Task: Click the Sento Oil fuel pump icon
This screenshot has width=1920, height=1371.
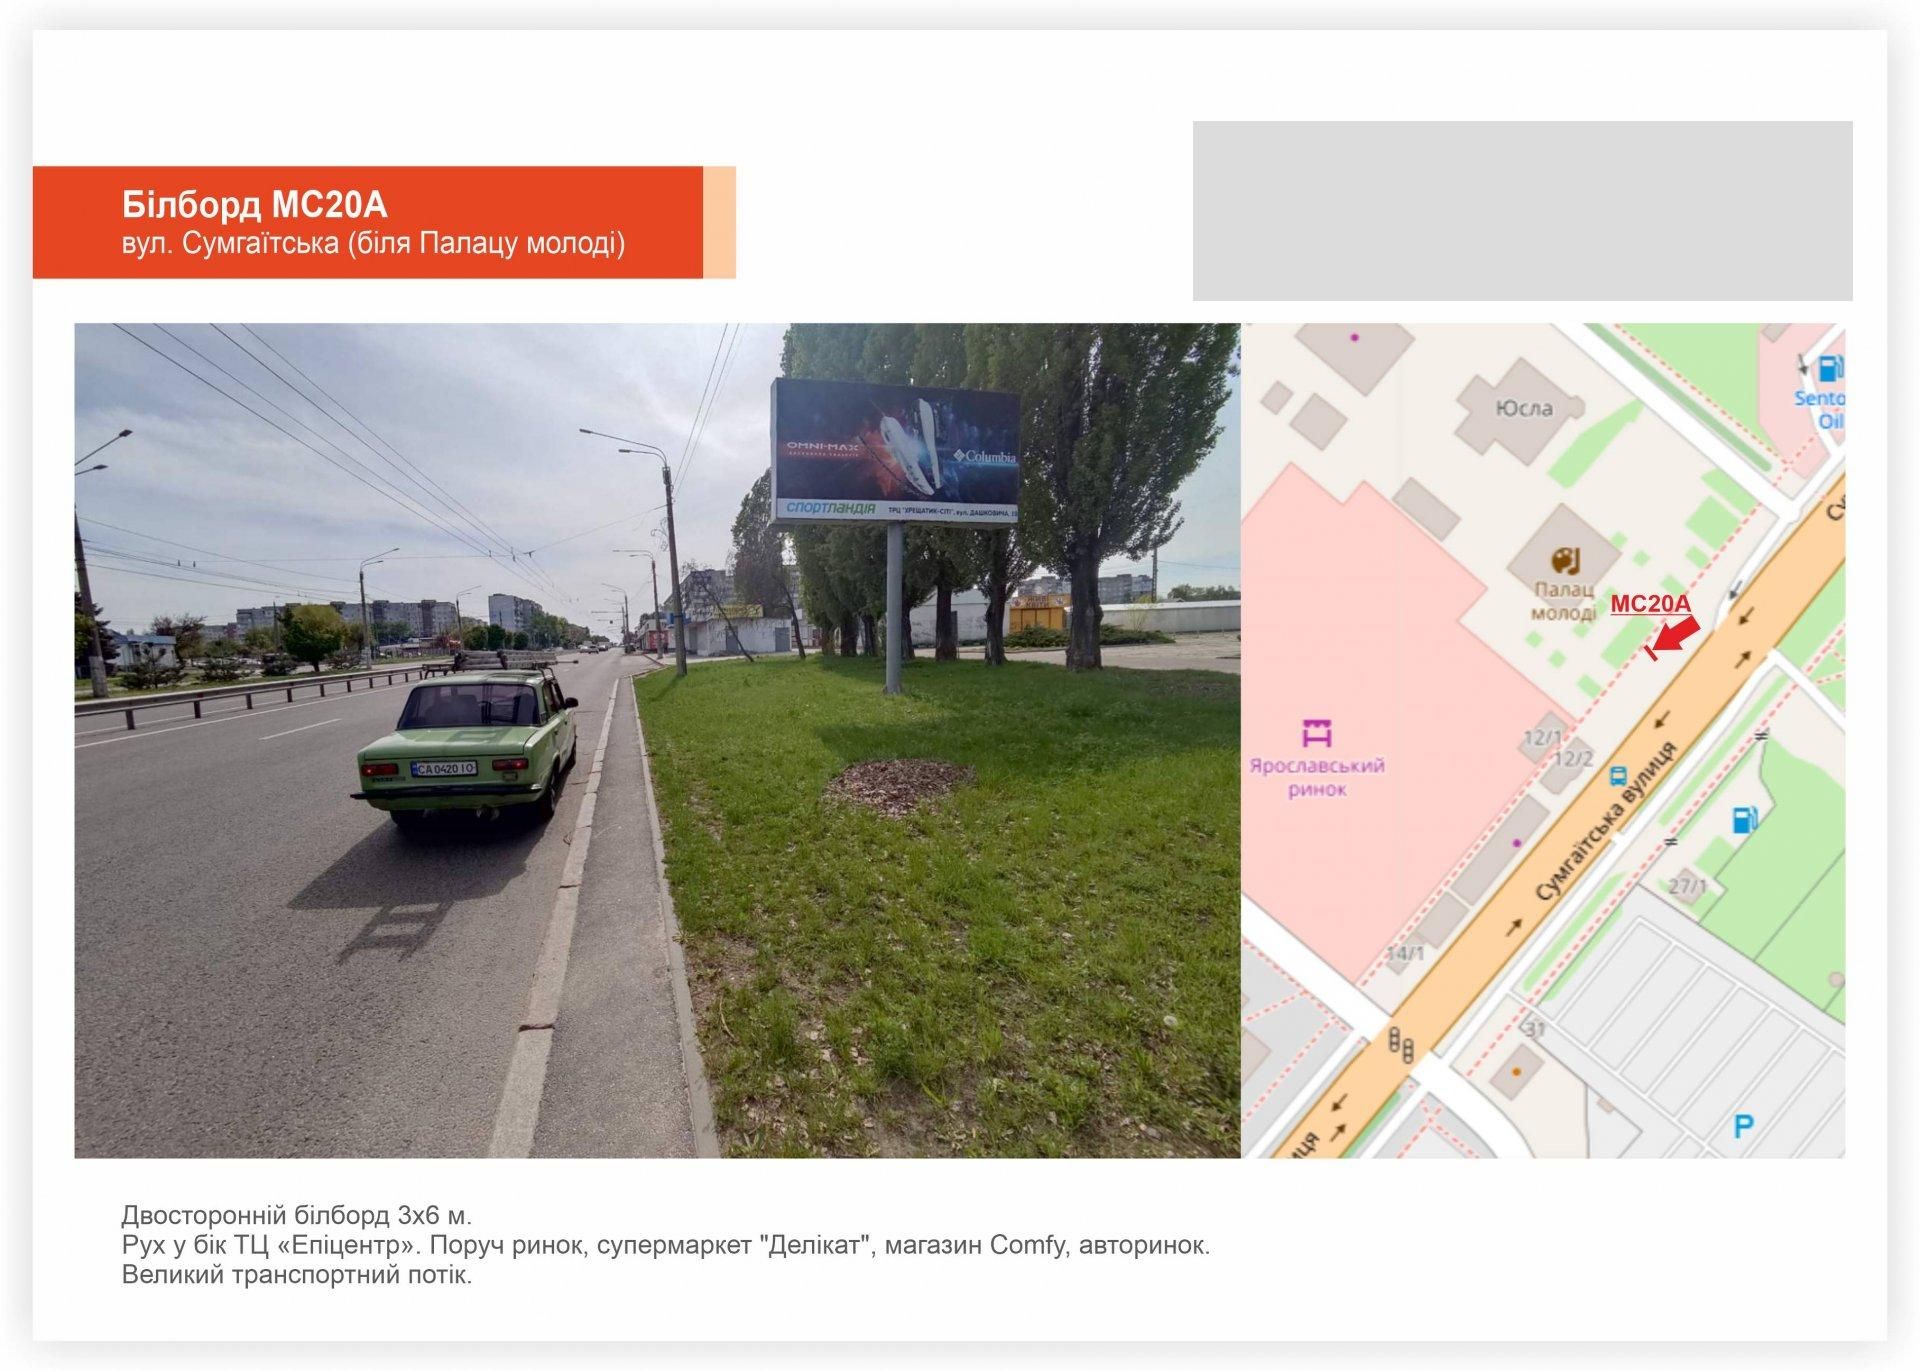Action: click(1829, 368)
